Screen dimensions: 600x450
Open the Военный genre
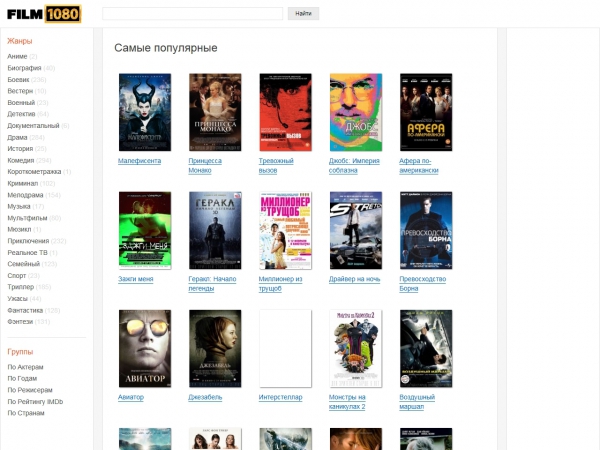click(x=21, y=103)
